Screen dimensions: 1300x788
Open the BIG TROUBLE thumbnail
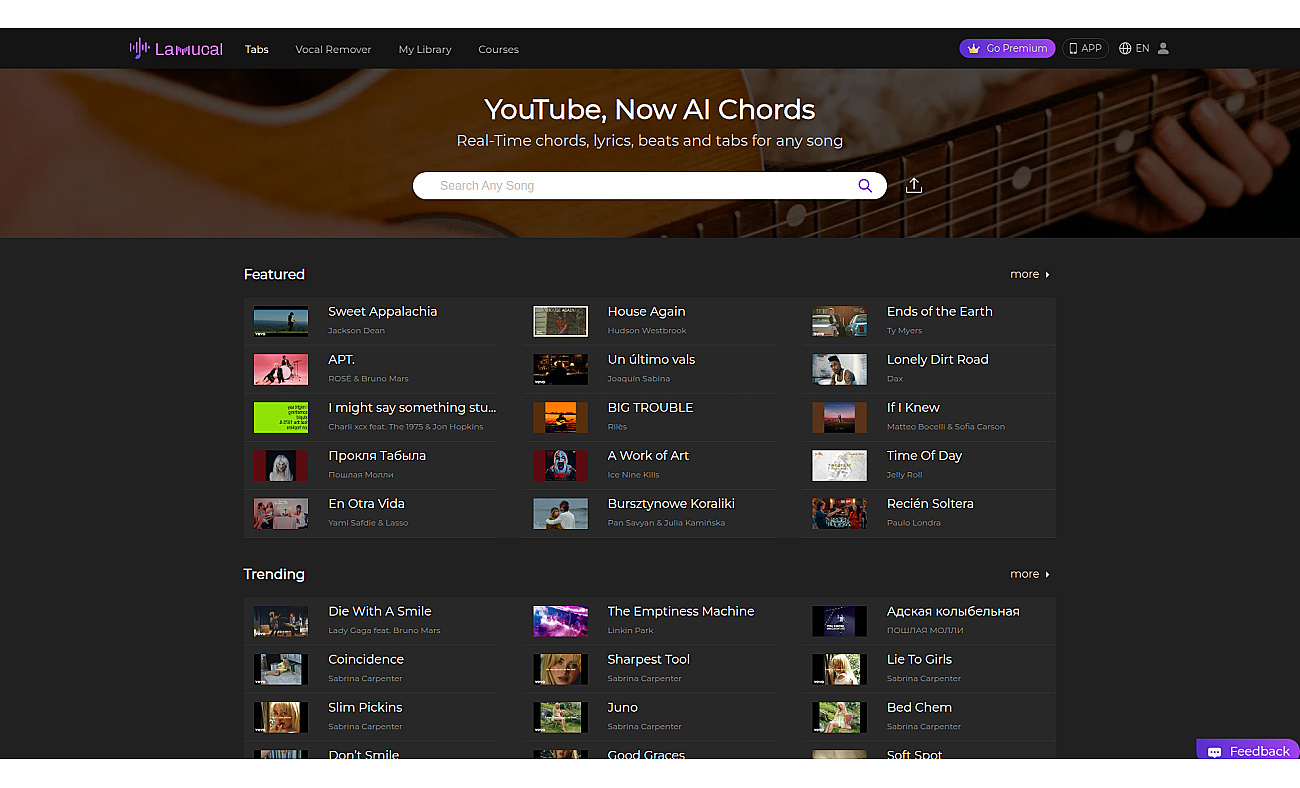560,417
